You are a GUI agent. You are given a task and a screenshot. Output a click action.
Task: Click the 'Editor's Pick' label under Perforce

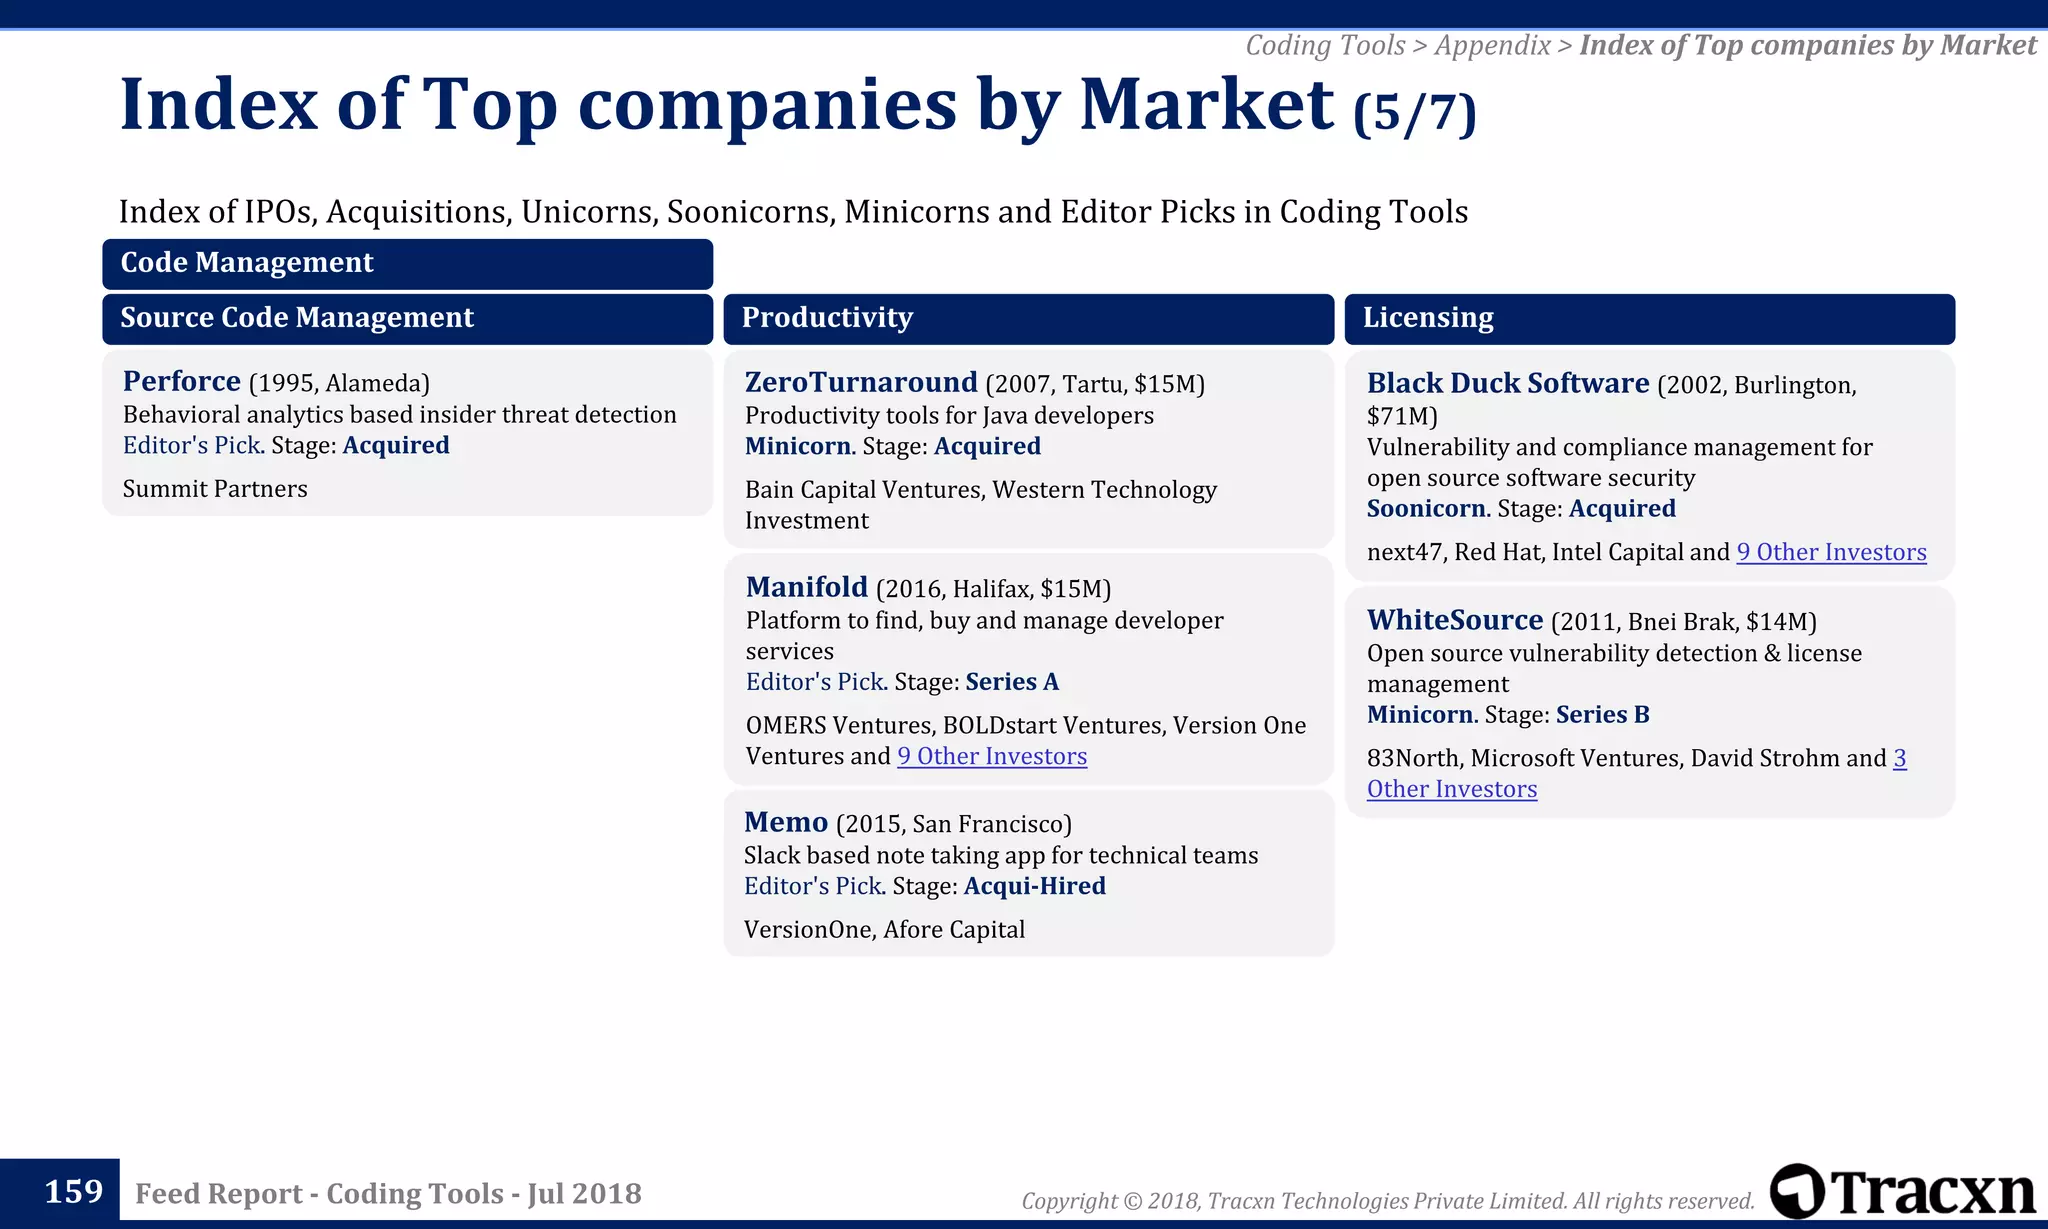click(193, 445)
